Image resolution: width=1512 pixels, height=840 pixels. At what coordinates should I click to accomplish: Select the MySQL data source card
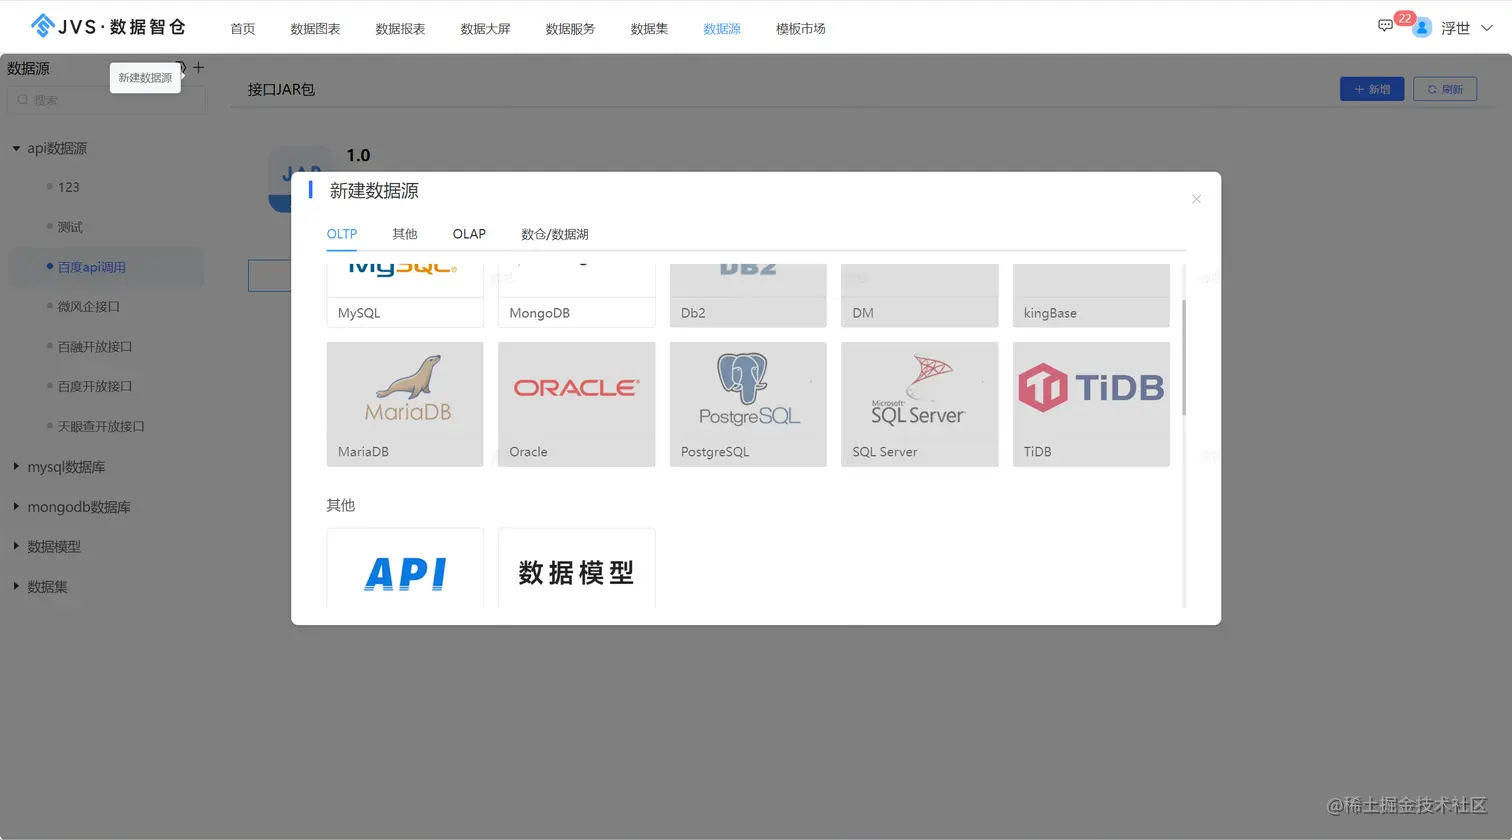point(405,295)
